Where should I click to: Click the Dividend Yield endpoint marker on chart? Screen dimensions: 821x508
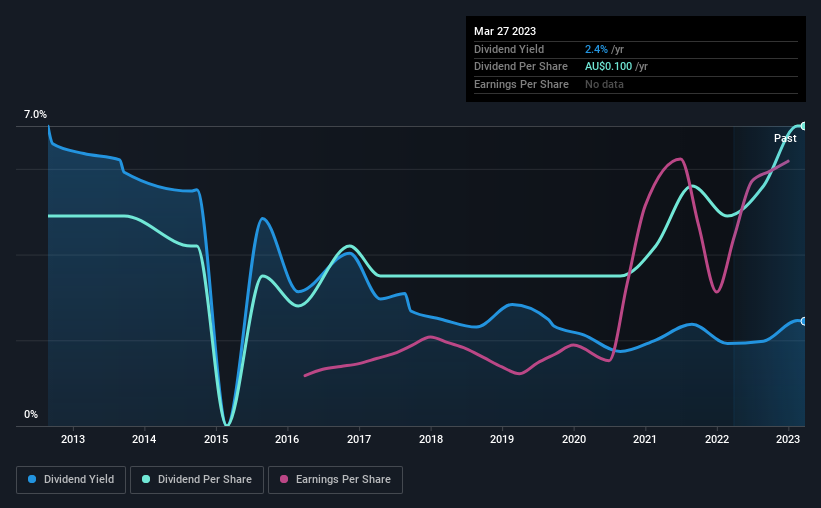804,321
